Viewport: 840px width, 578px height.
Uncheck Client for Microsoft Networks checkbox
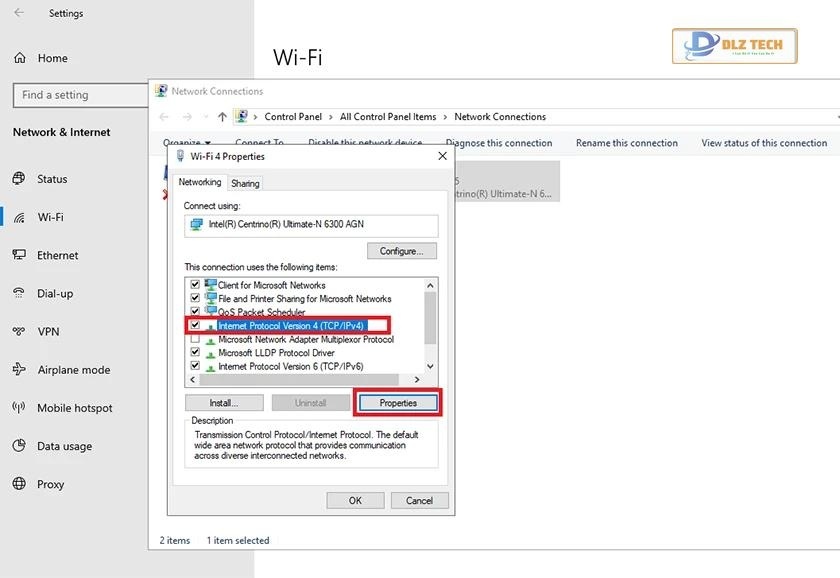coord(195,285)
